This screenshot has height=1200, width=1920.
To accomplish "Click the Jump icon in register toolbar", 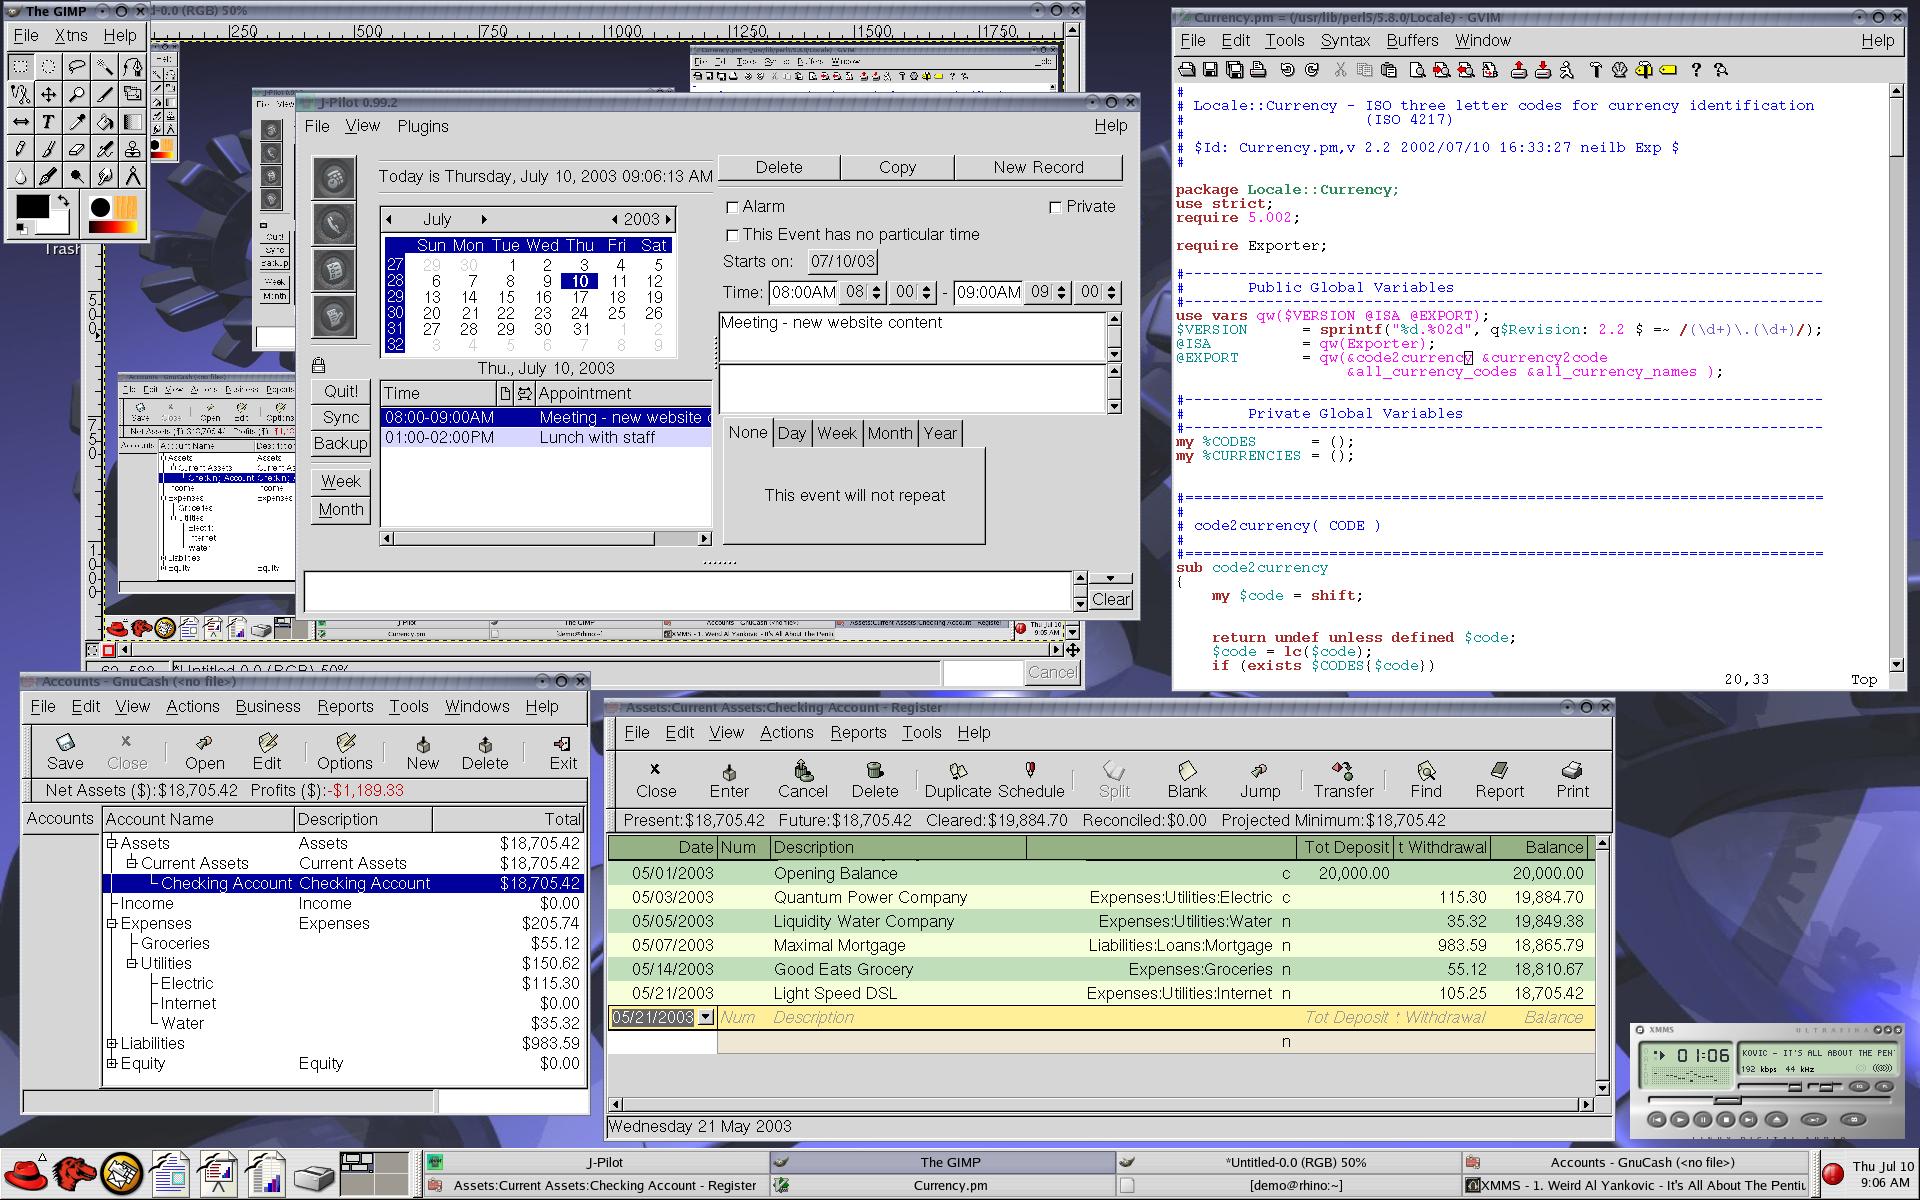I will (x=1260, y=779).
